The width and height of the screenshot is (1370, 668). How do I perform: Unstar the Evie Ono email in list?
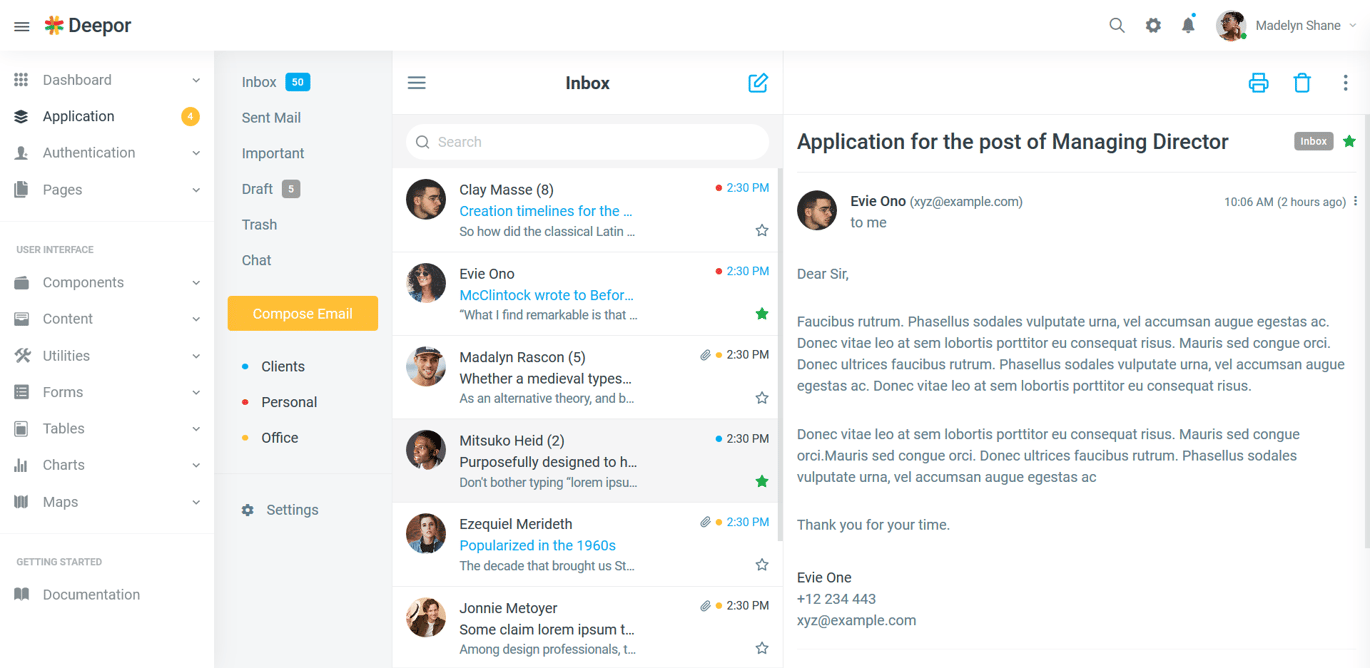(x=762, y=314)
